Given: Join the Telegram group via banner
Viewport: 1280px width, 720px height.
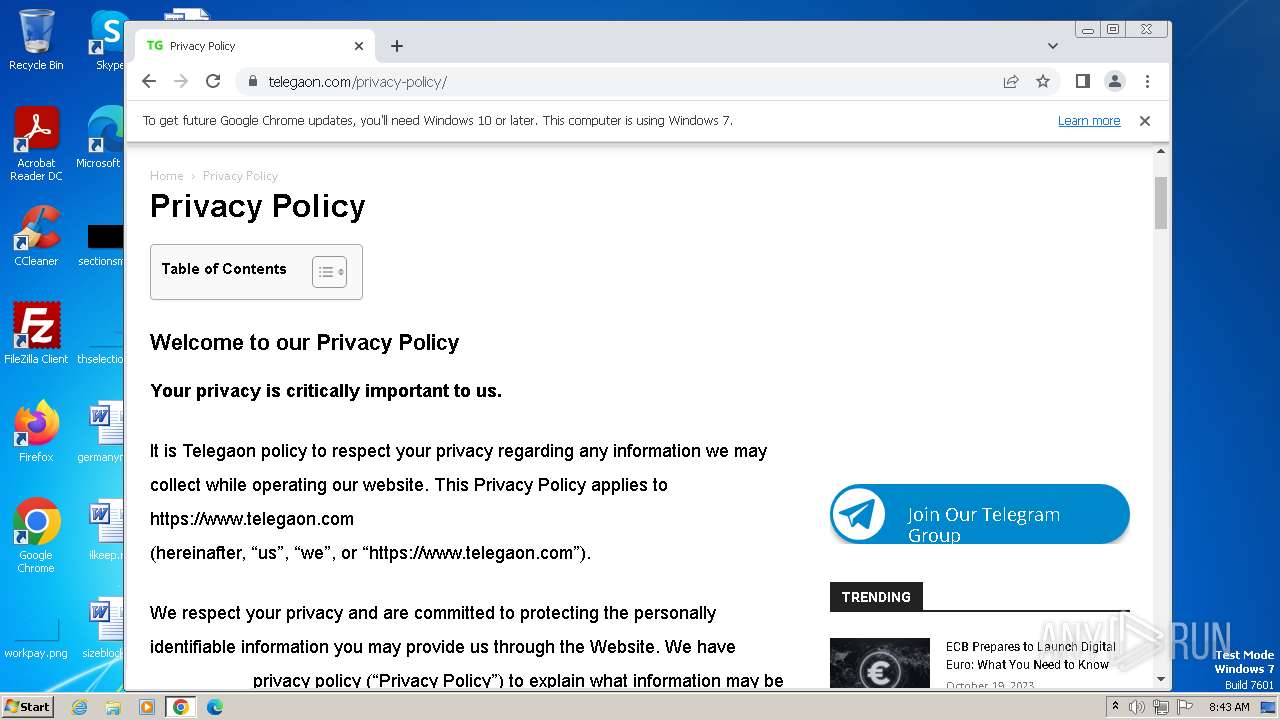Looking at the screenshot, I should click(x=979, y=515).
